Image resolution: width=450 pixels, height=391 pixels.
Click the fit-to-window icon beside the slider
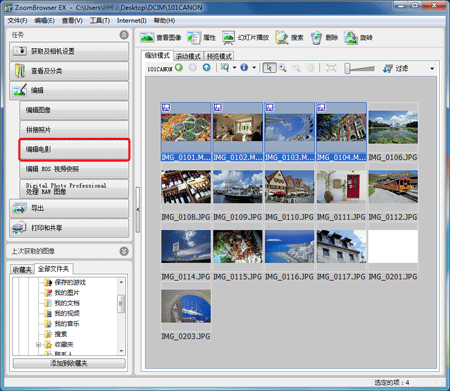coord(331,68)
